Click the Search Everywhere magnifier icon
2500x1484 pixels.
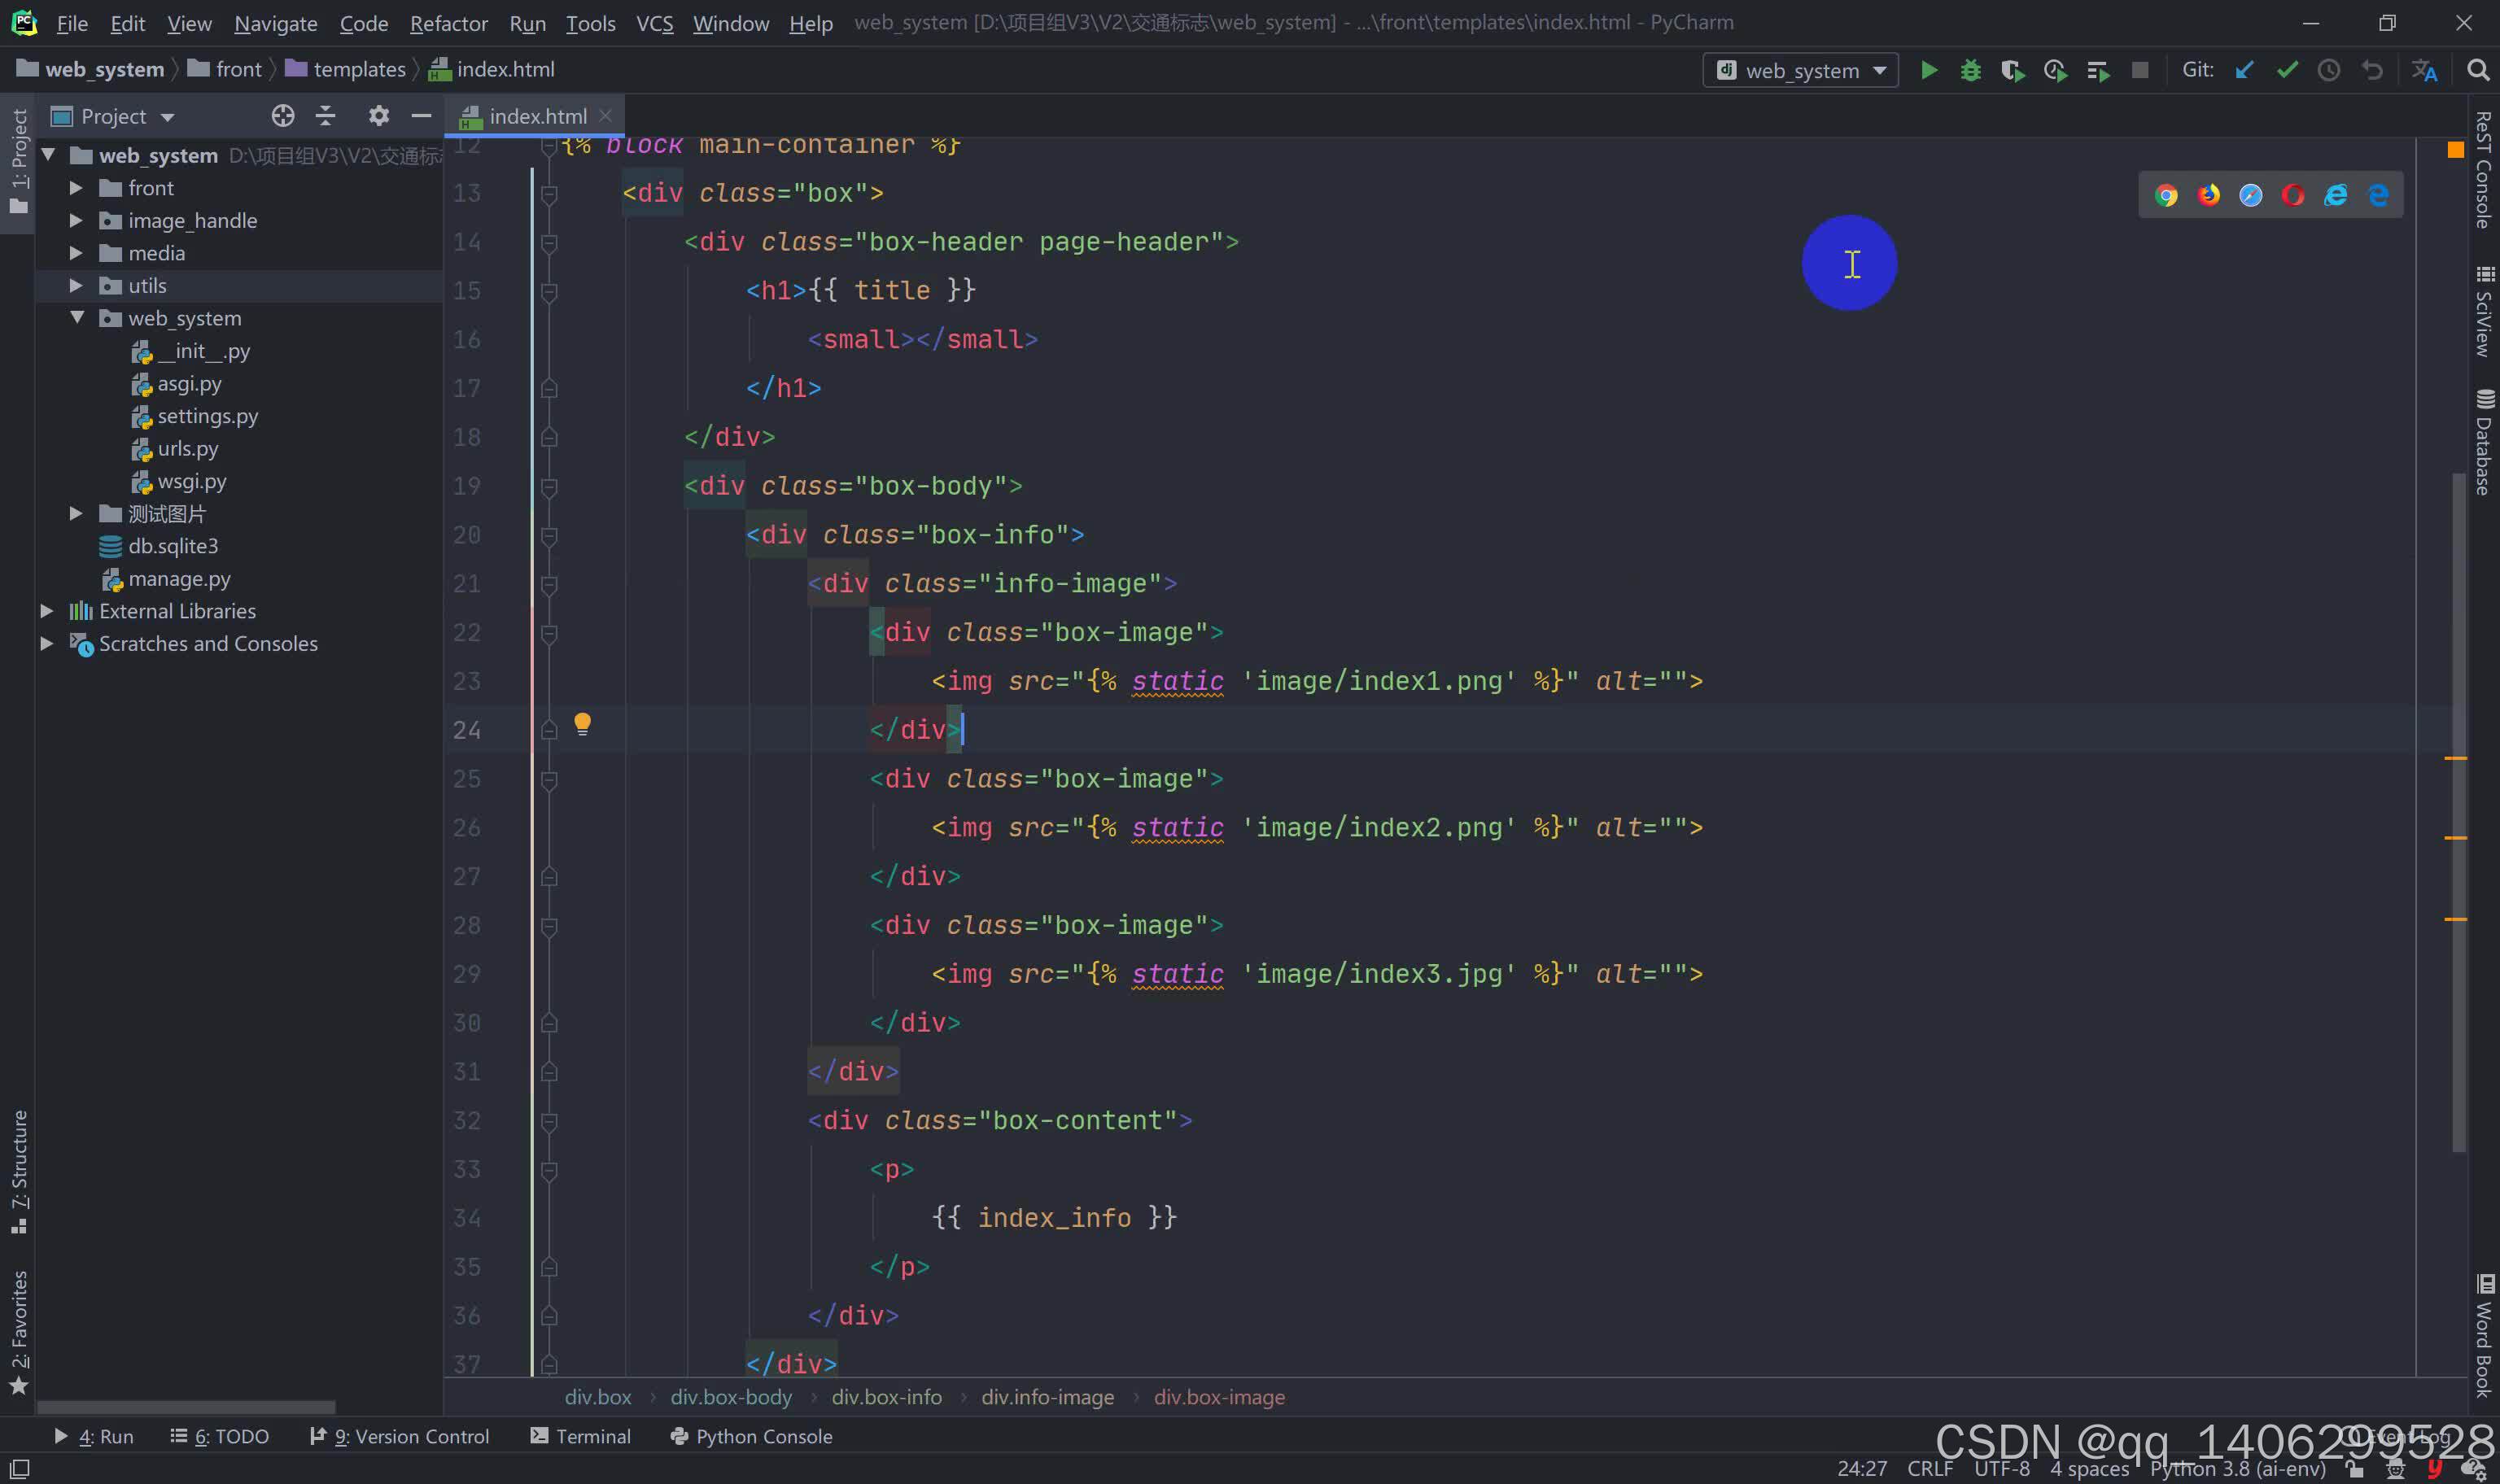click(2478, 70)
